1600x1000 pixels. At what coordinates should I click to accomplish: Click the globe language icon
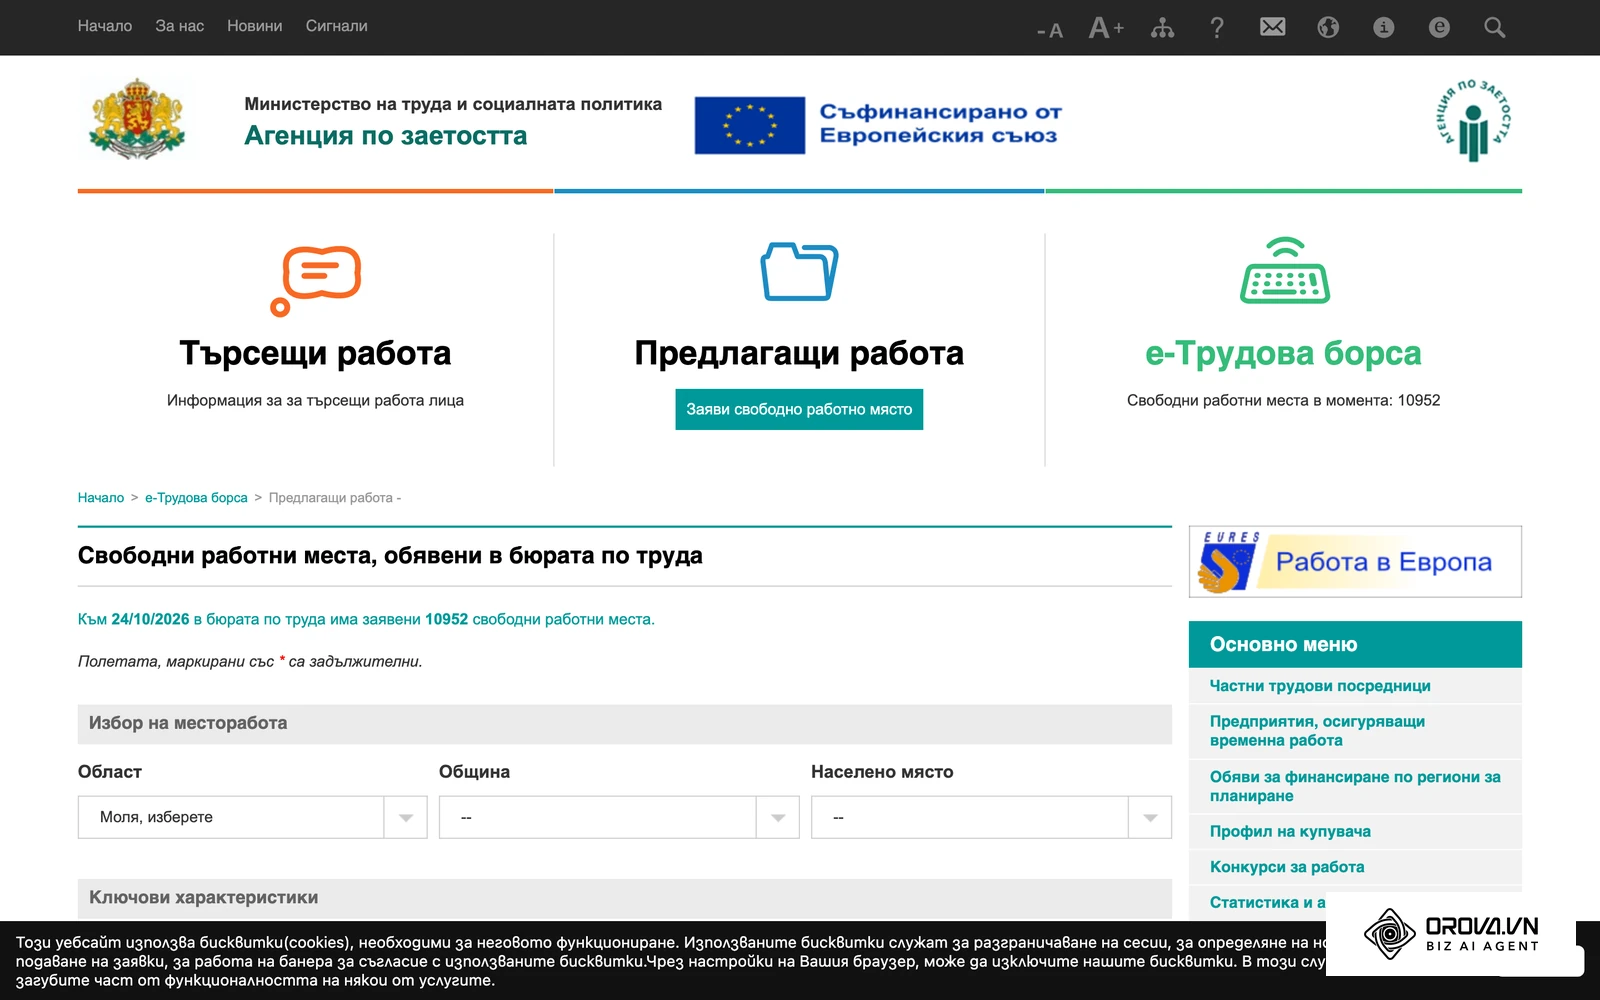(x=1328, y=27)
